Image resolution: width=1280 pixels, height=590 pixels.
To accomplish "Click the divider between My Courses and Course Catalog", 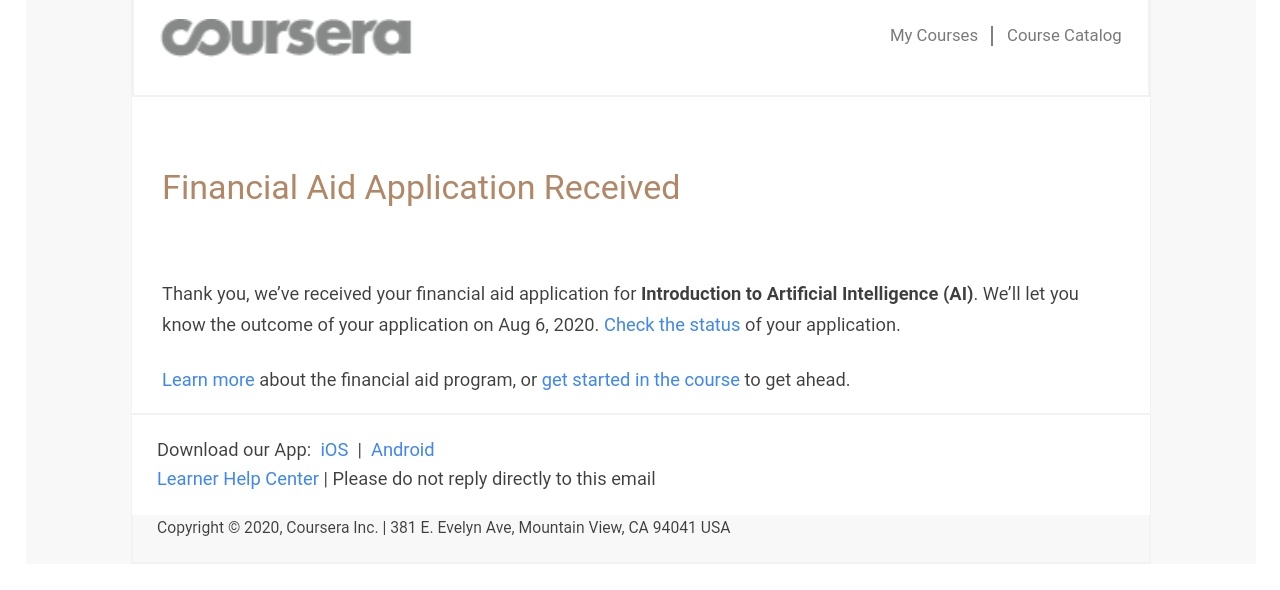I will (x=992, y=36).
